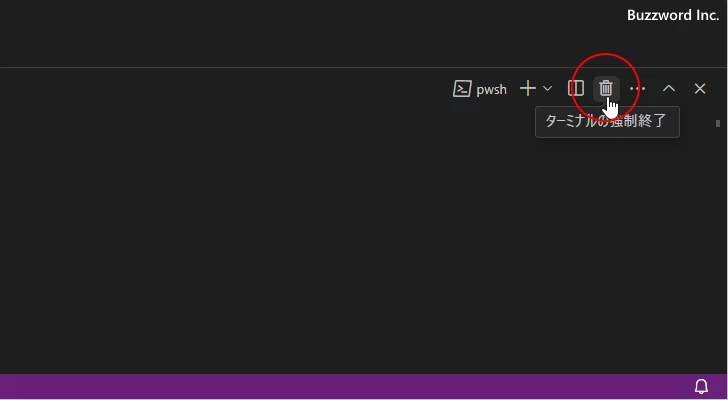
Task: Maximize the panel with the up chevron
Action: tap(669, 88)
